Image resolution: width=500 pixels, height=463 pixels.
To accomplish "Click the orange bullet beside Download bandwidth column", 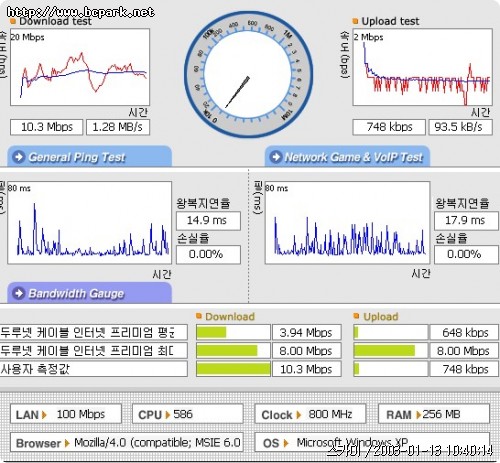I will (x=199, y=316).
